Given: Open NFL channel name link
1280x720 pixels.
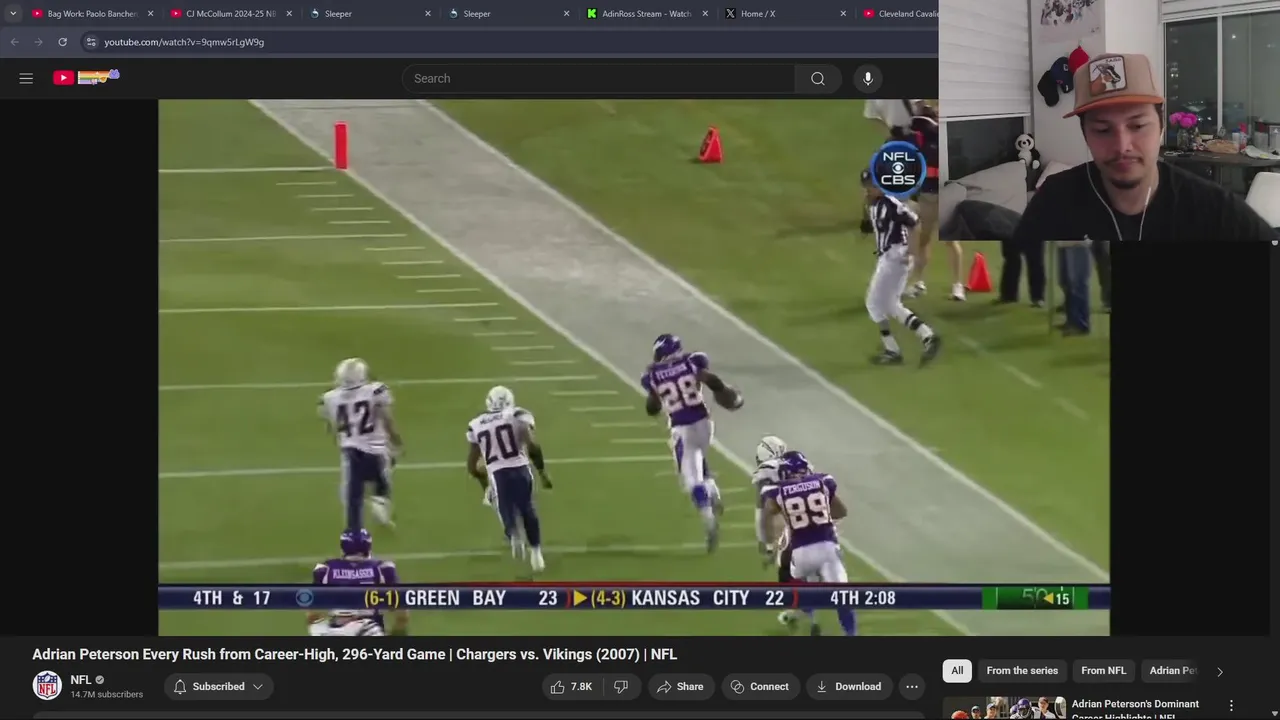Looking at the screenshot, I should [x=81, y=680].
